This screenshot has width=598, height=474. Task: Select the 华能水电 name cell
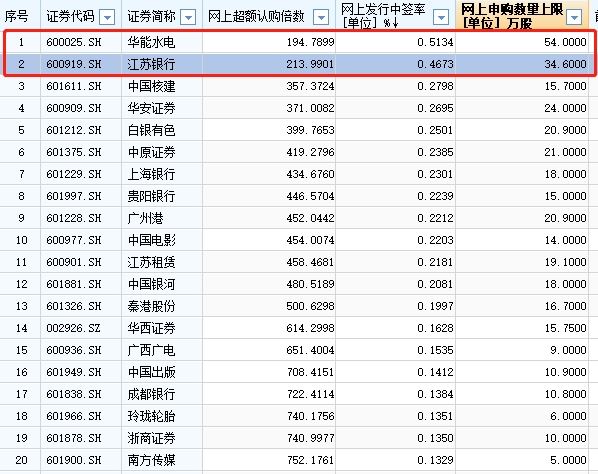(x=151, y=42)
